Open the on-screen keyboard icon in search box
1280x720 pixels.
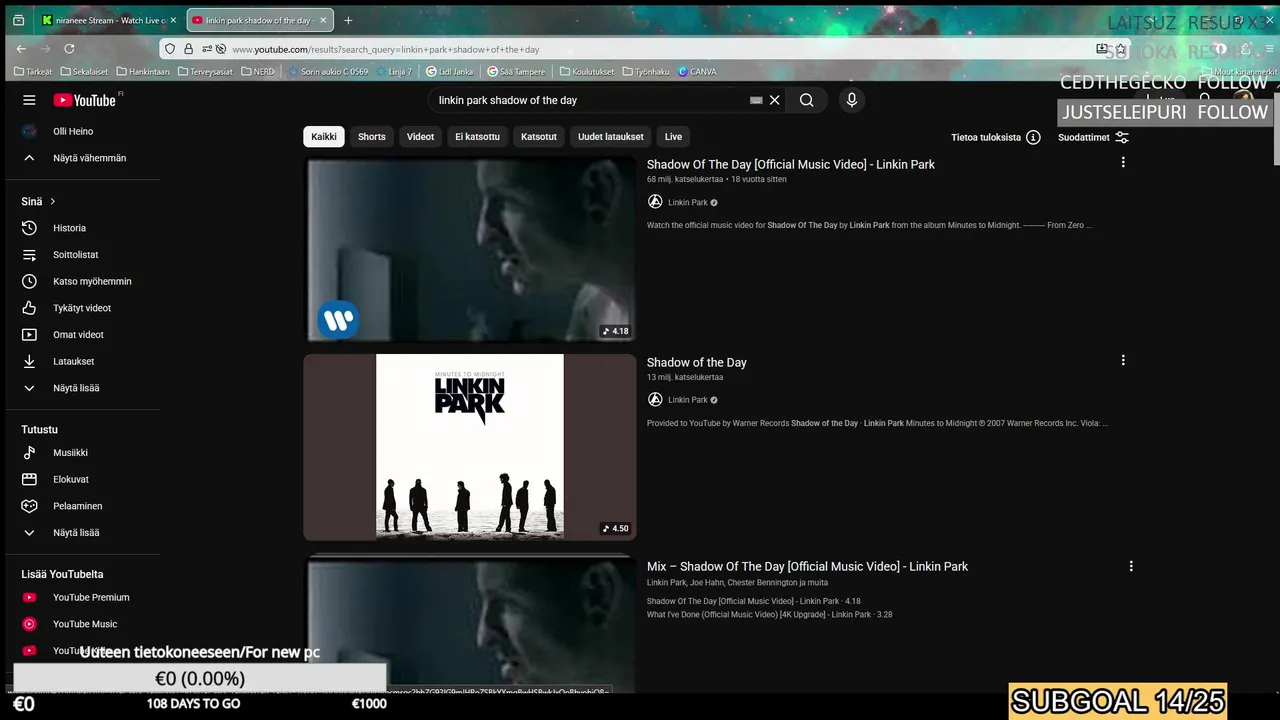click(x=756, y=100)
